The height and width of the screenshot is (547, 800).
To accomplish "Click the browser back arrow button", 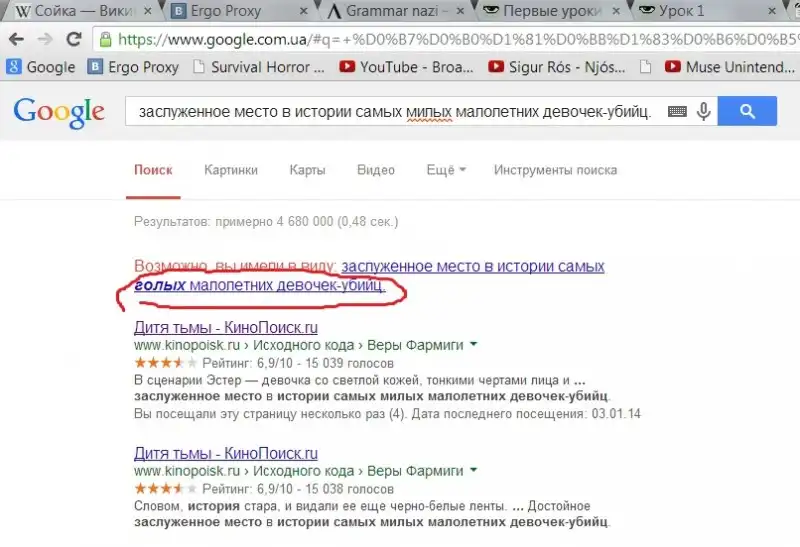I will coord(17,41).
